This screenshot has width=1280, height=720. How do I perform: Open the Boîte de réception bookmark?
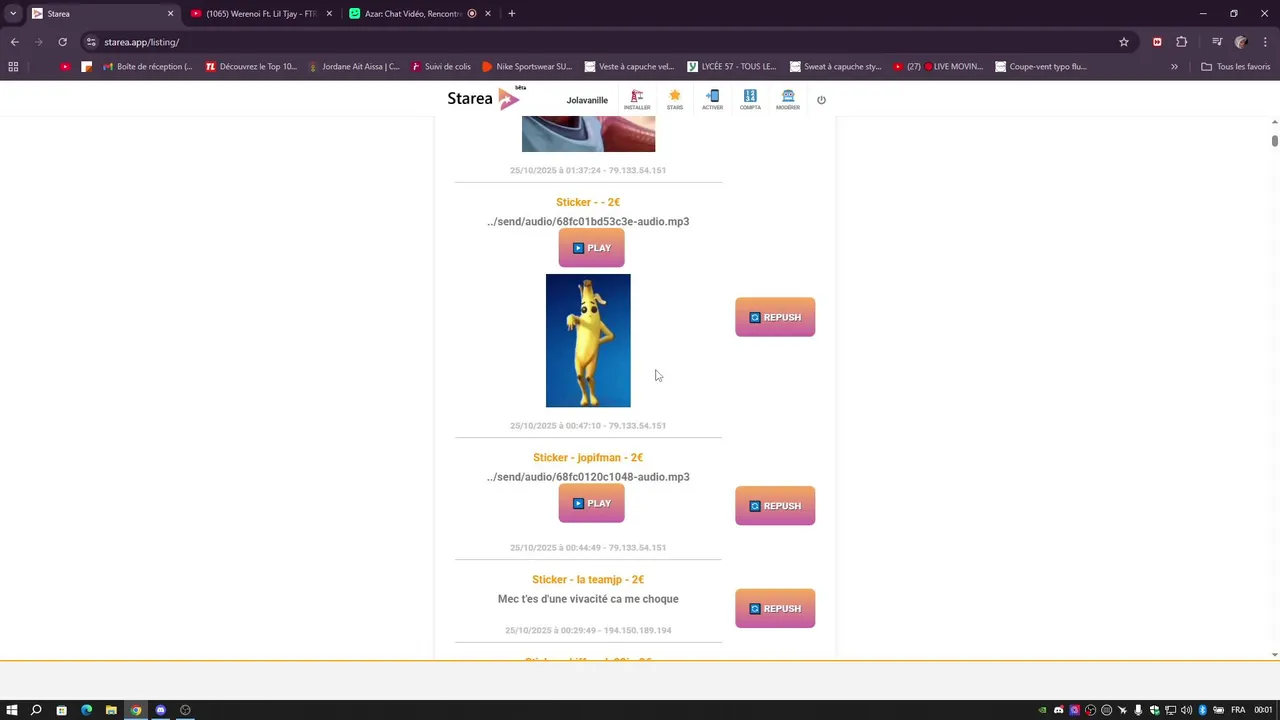[x=147, y=67]
